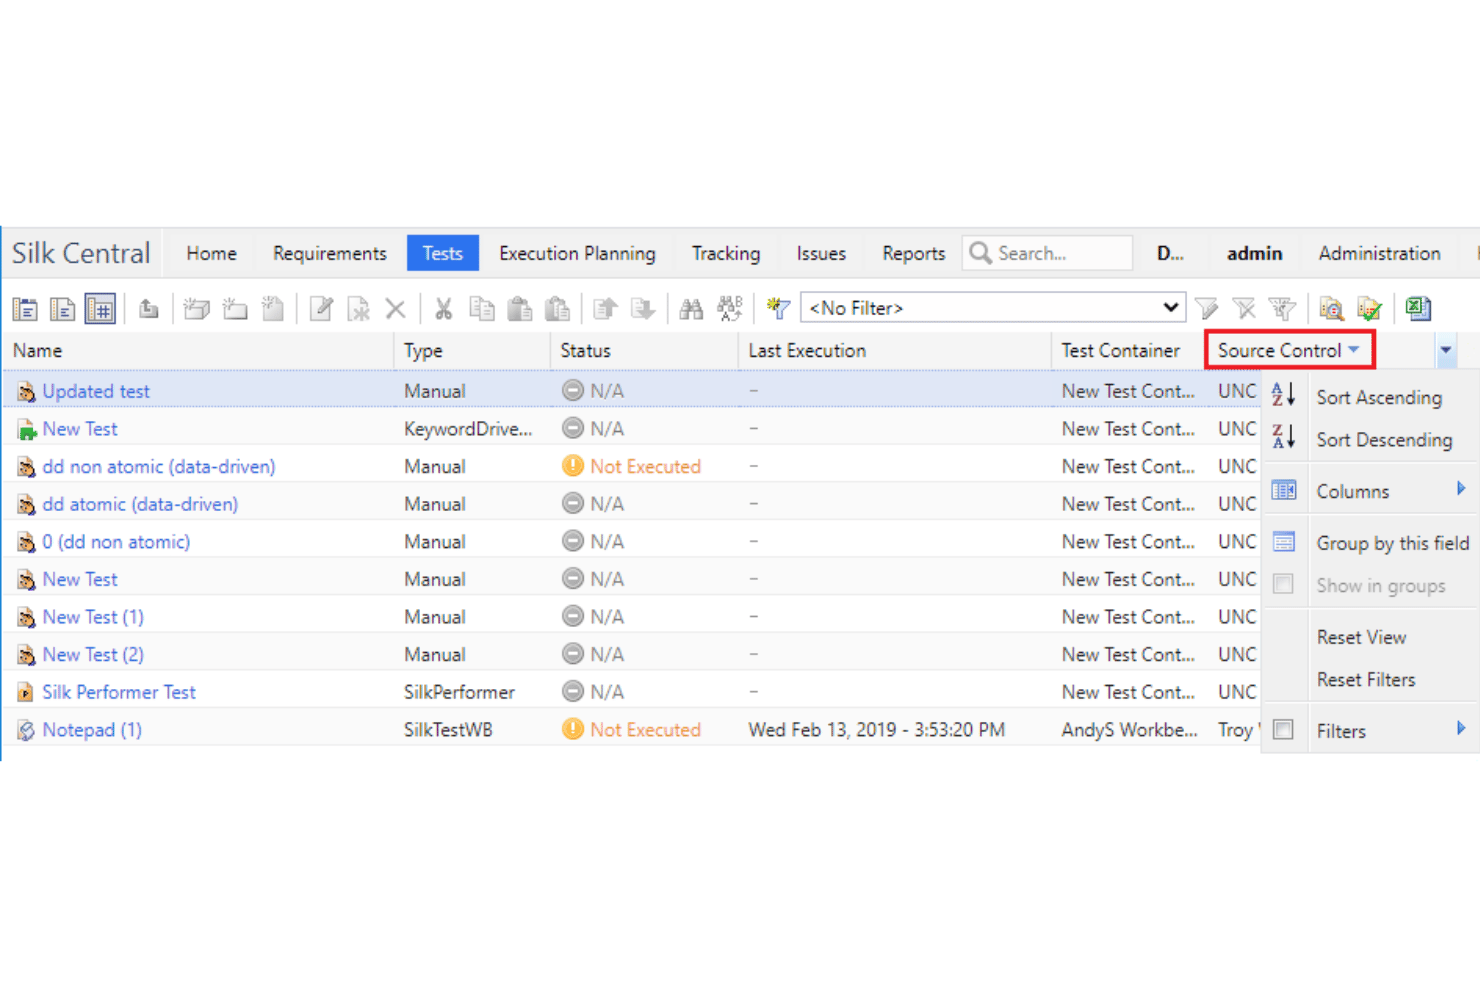Screen dimensions: 1480x987
Task: Open the Issues tab
Action: coord(821,254)
